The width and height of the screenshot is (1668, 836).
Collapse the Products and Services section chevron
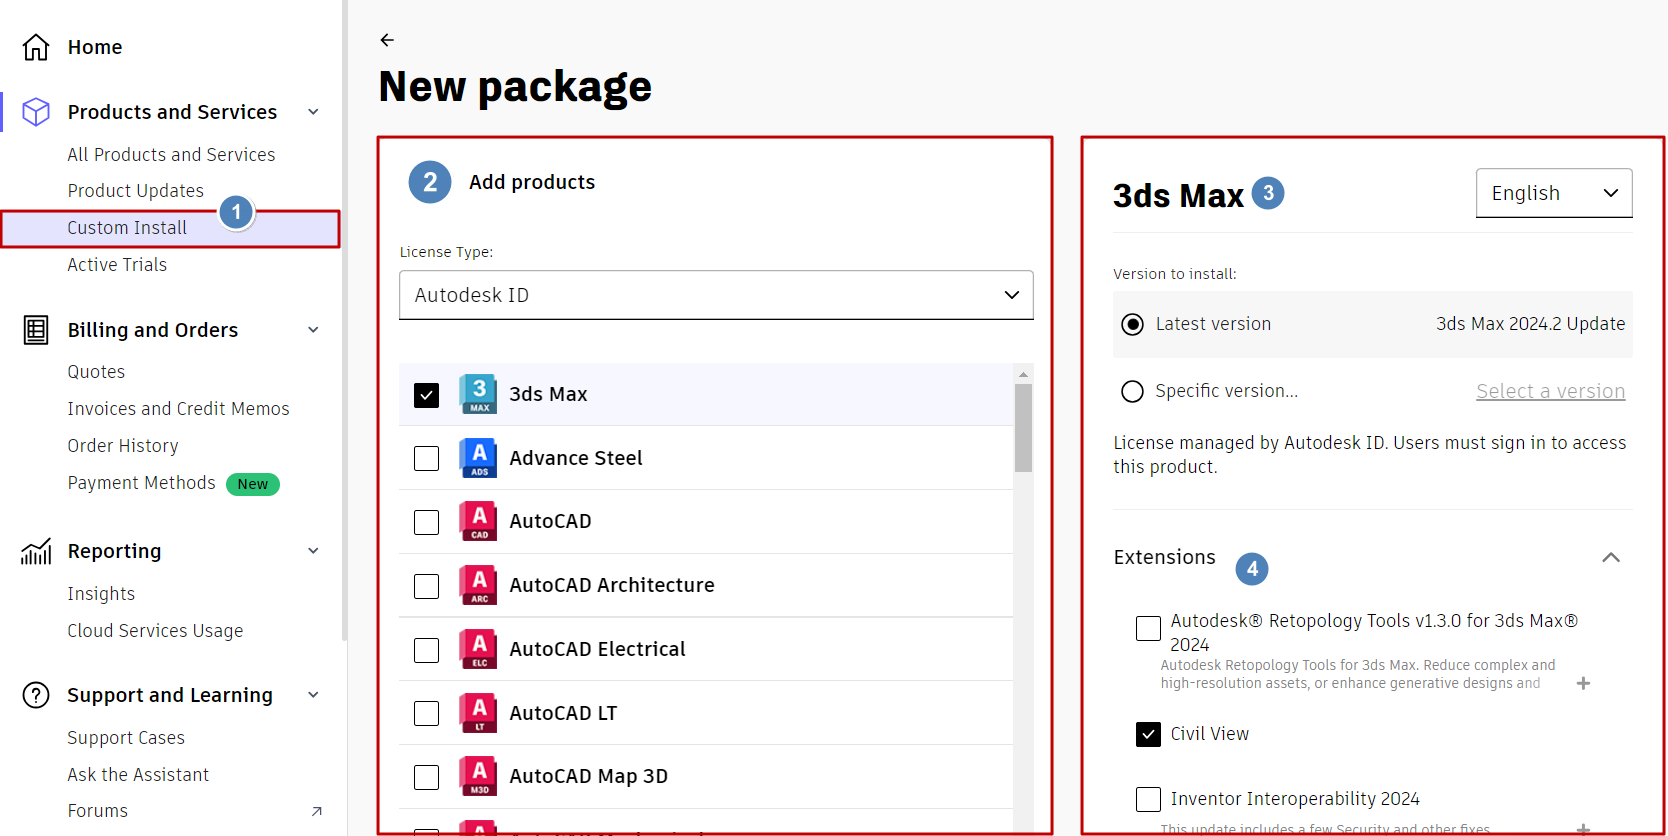click(314, 112)
